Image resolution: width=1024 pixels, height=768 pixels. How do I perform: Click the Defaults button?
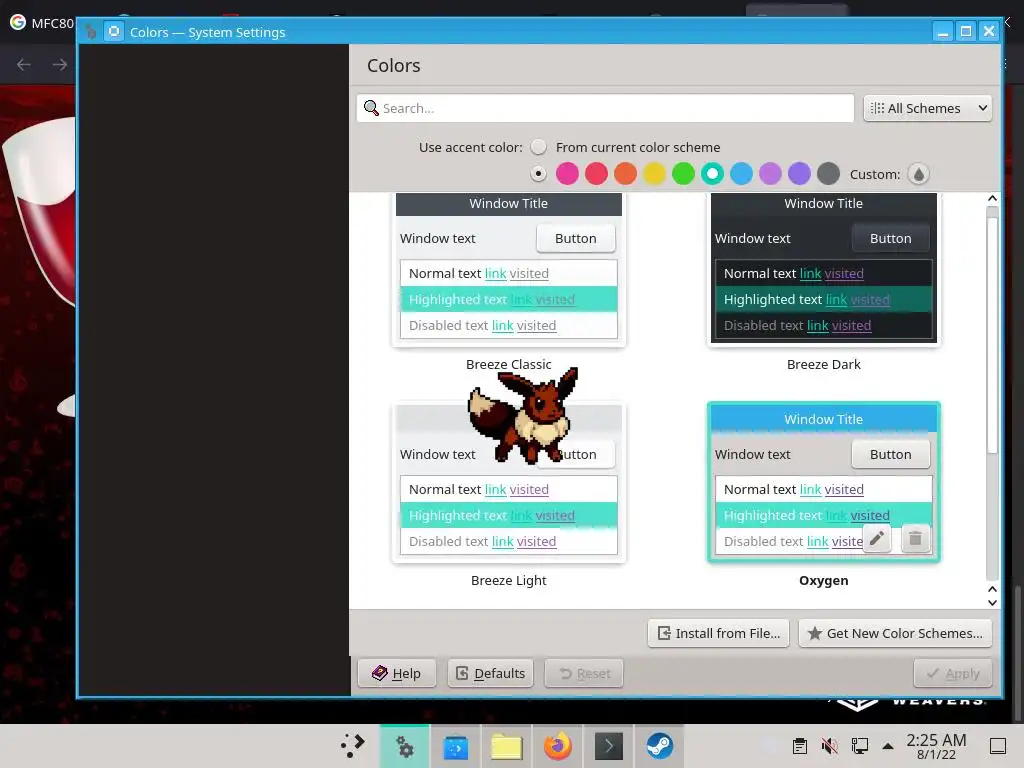pos(490,673)
